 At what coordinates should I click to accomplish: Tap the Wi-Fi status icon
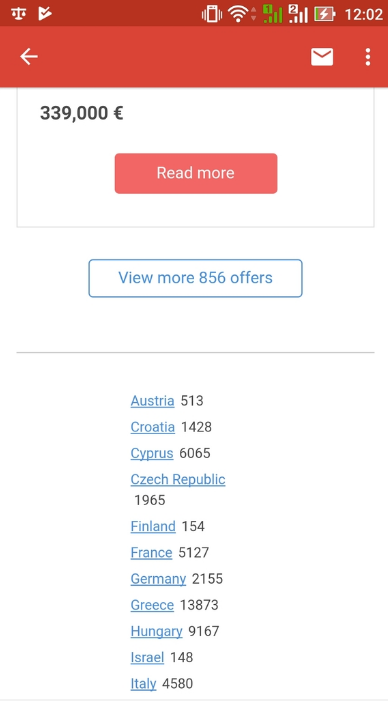click(x=238, y=14)
